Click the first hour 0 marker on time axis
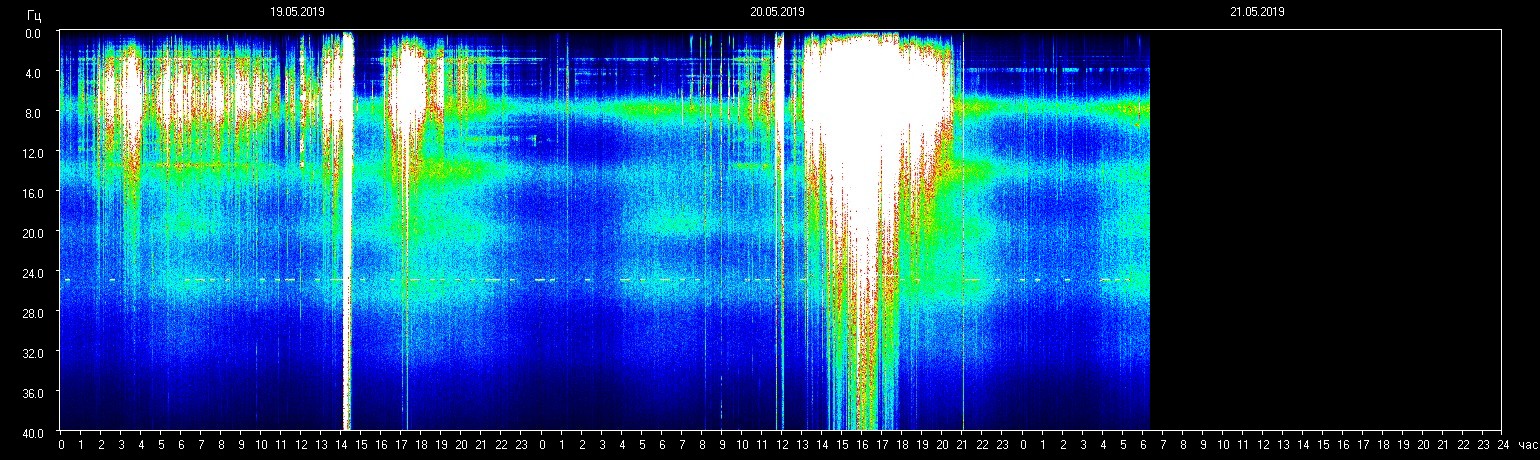The height and width of the screenshot is (460, 1540). pos(61,445)
